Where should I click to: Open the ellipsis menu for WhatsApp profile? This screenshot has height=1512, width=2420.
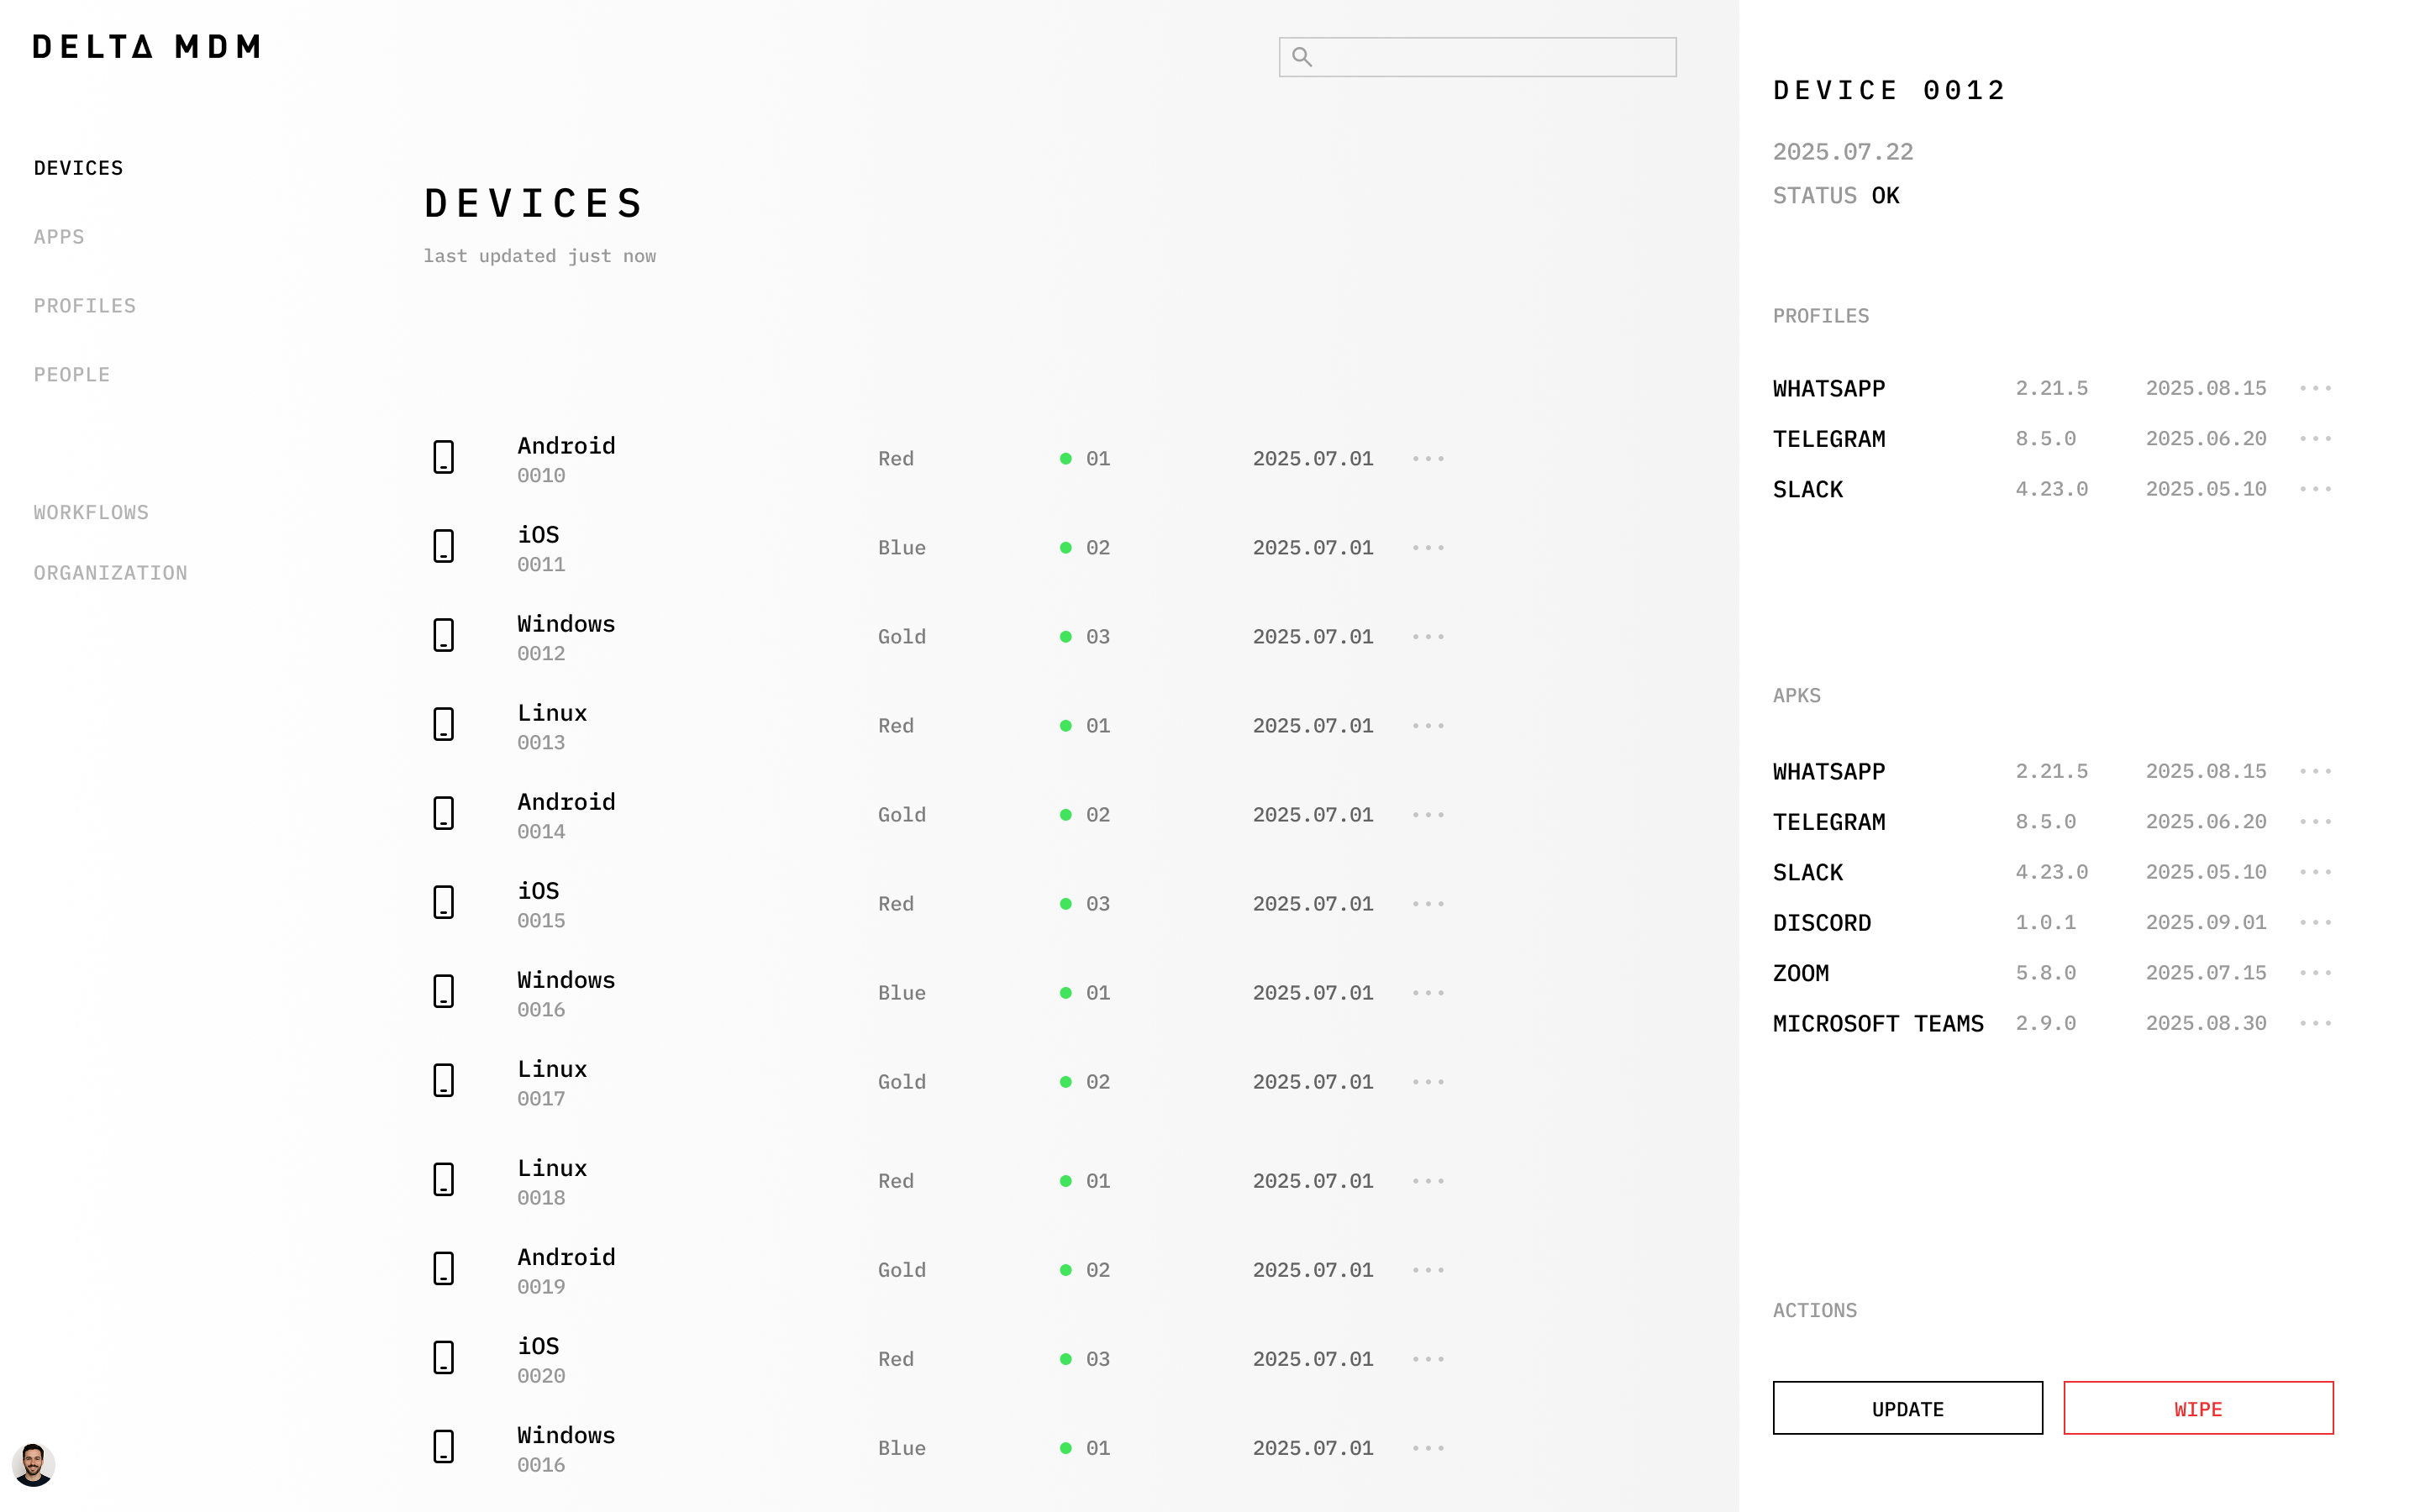[2315, 388]
